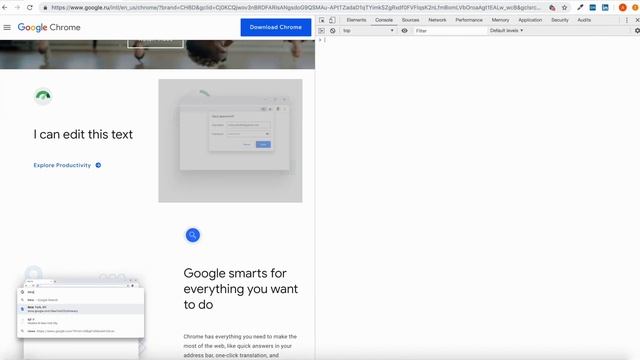Click the address bar suggestions illustration
The width and height of the screenshot is (640, 360).
point(81,312)
